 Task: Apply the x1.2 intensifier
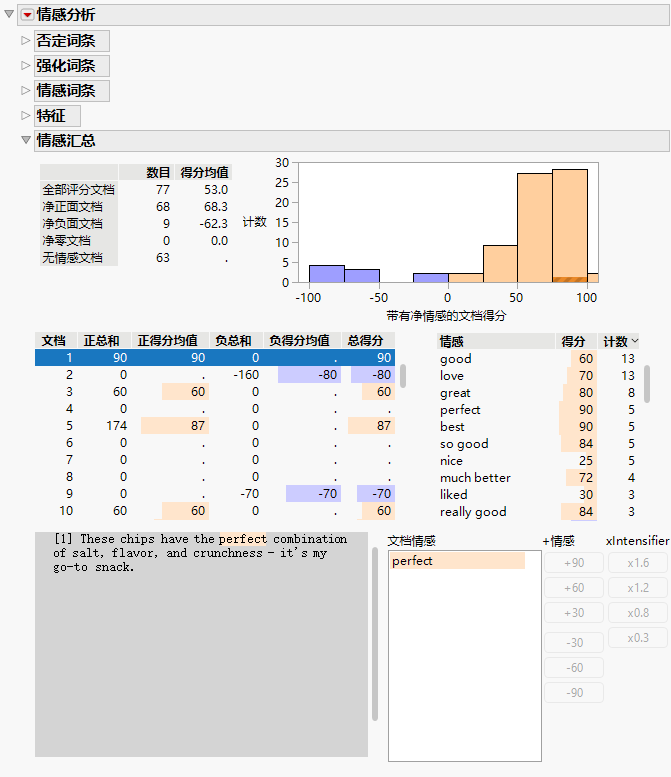click(x=638, y=588)
